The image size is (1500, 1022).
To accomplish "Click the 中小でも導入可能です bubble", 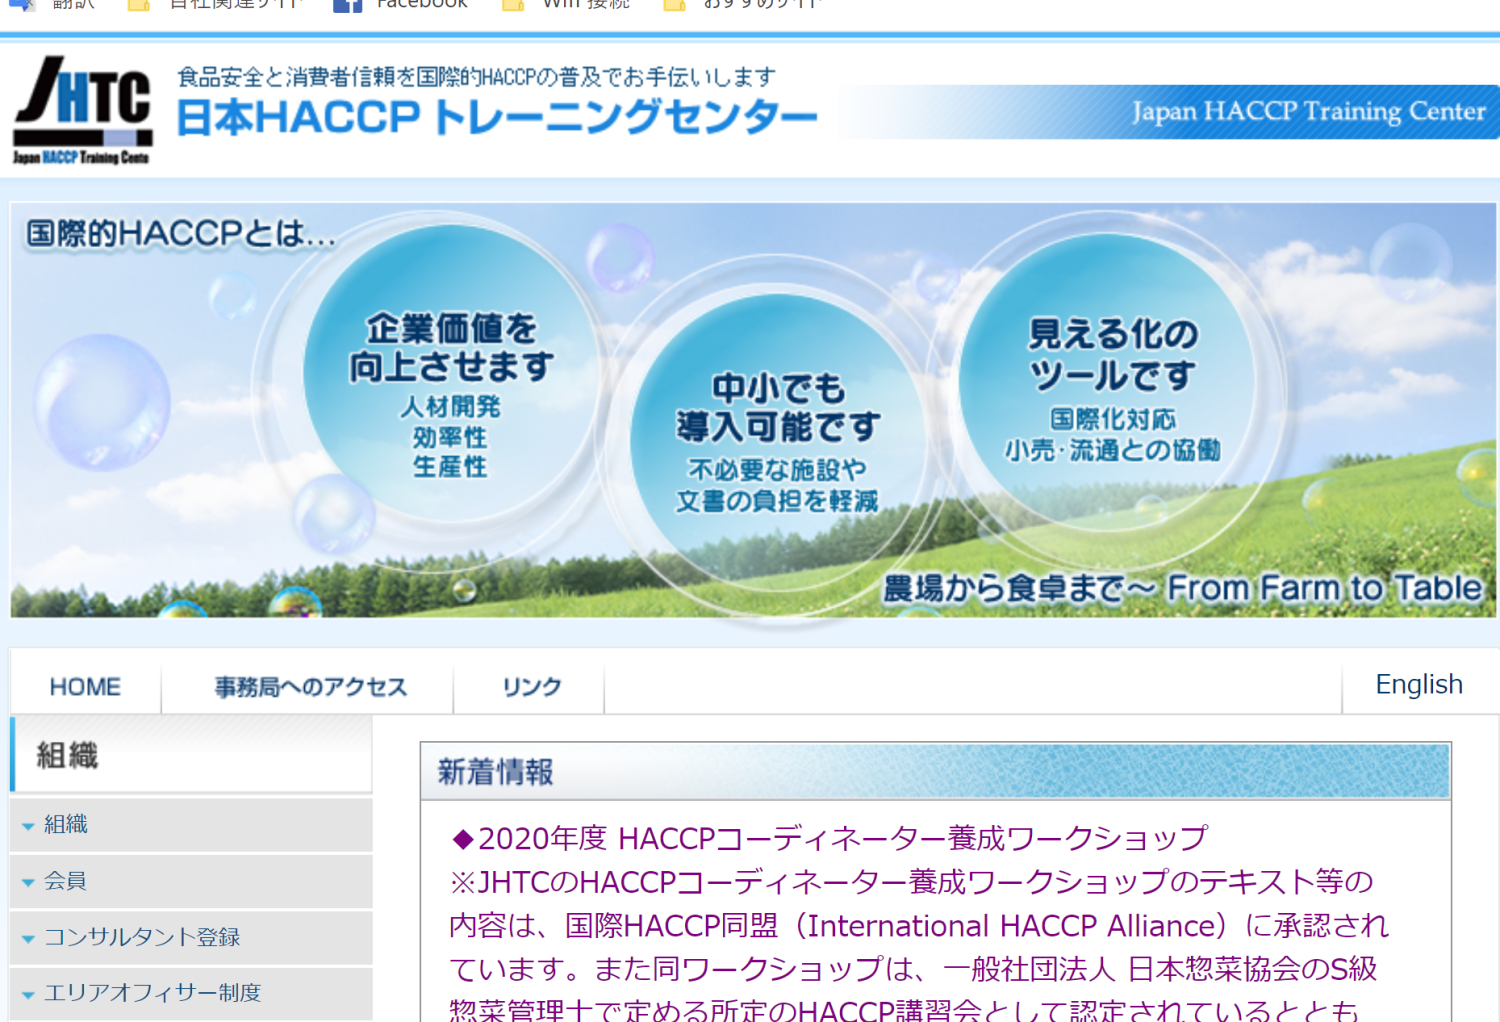I will 778,442.
